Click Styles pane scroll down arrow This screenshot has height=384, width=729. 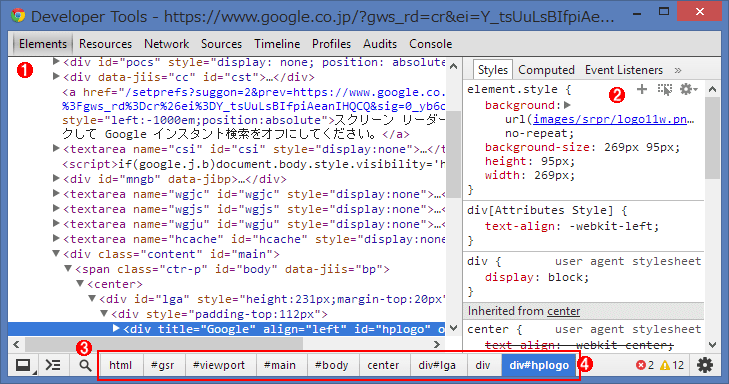pyautogui.click(x=713, y=344)
